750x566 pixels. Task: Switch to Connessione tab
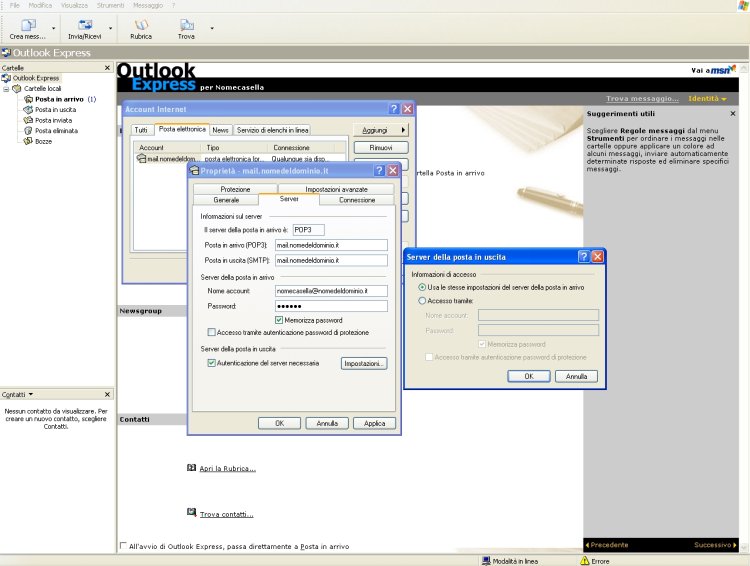pyautogui.click(x=357, y=200)
